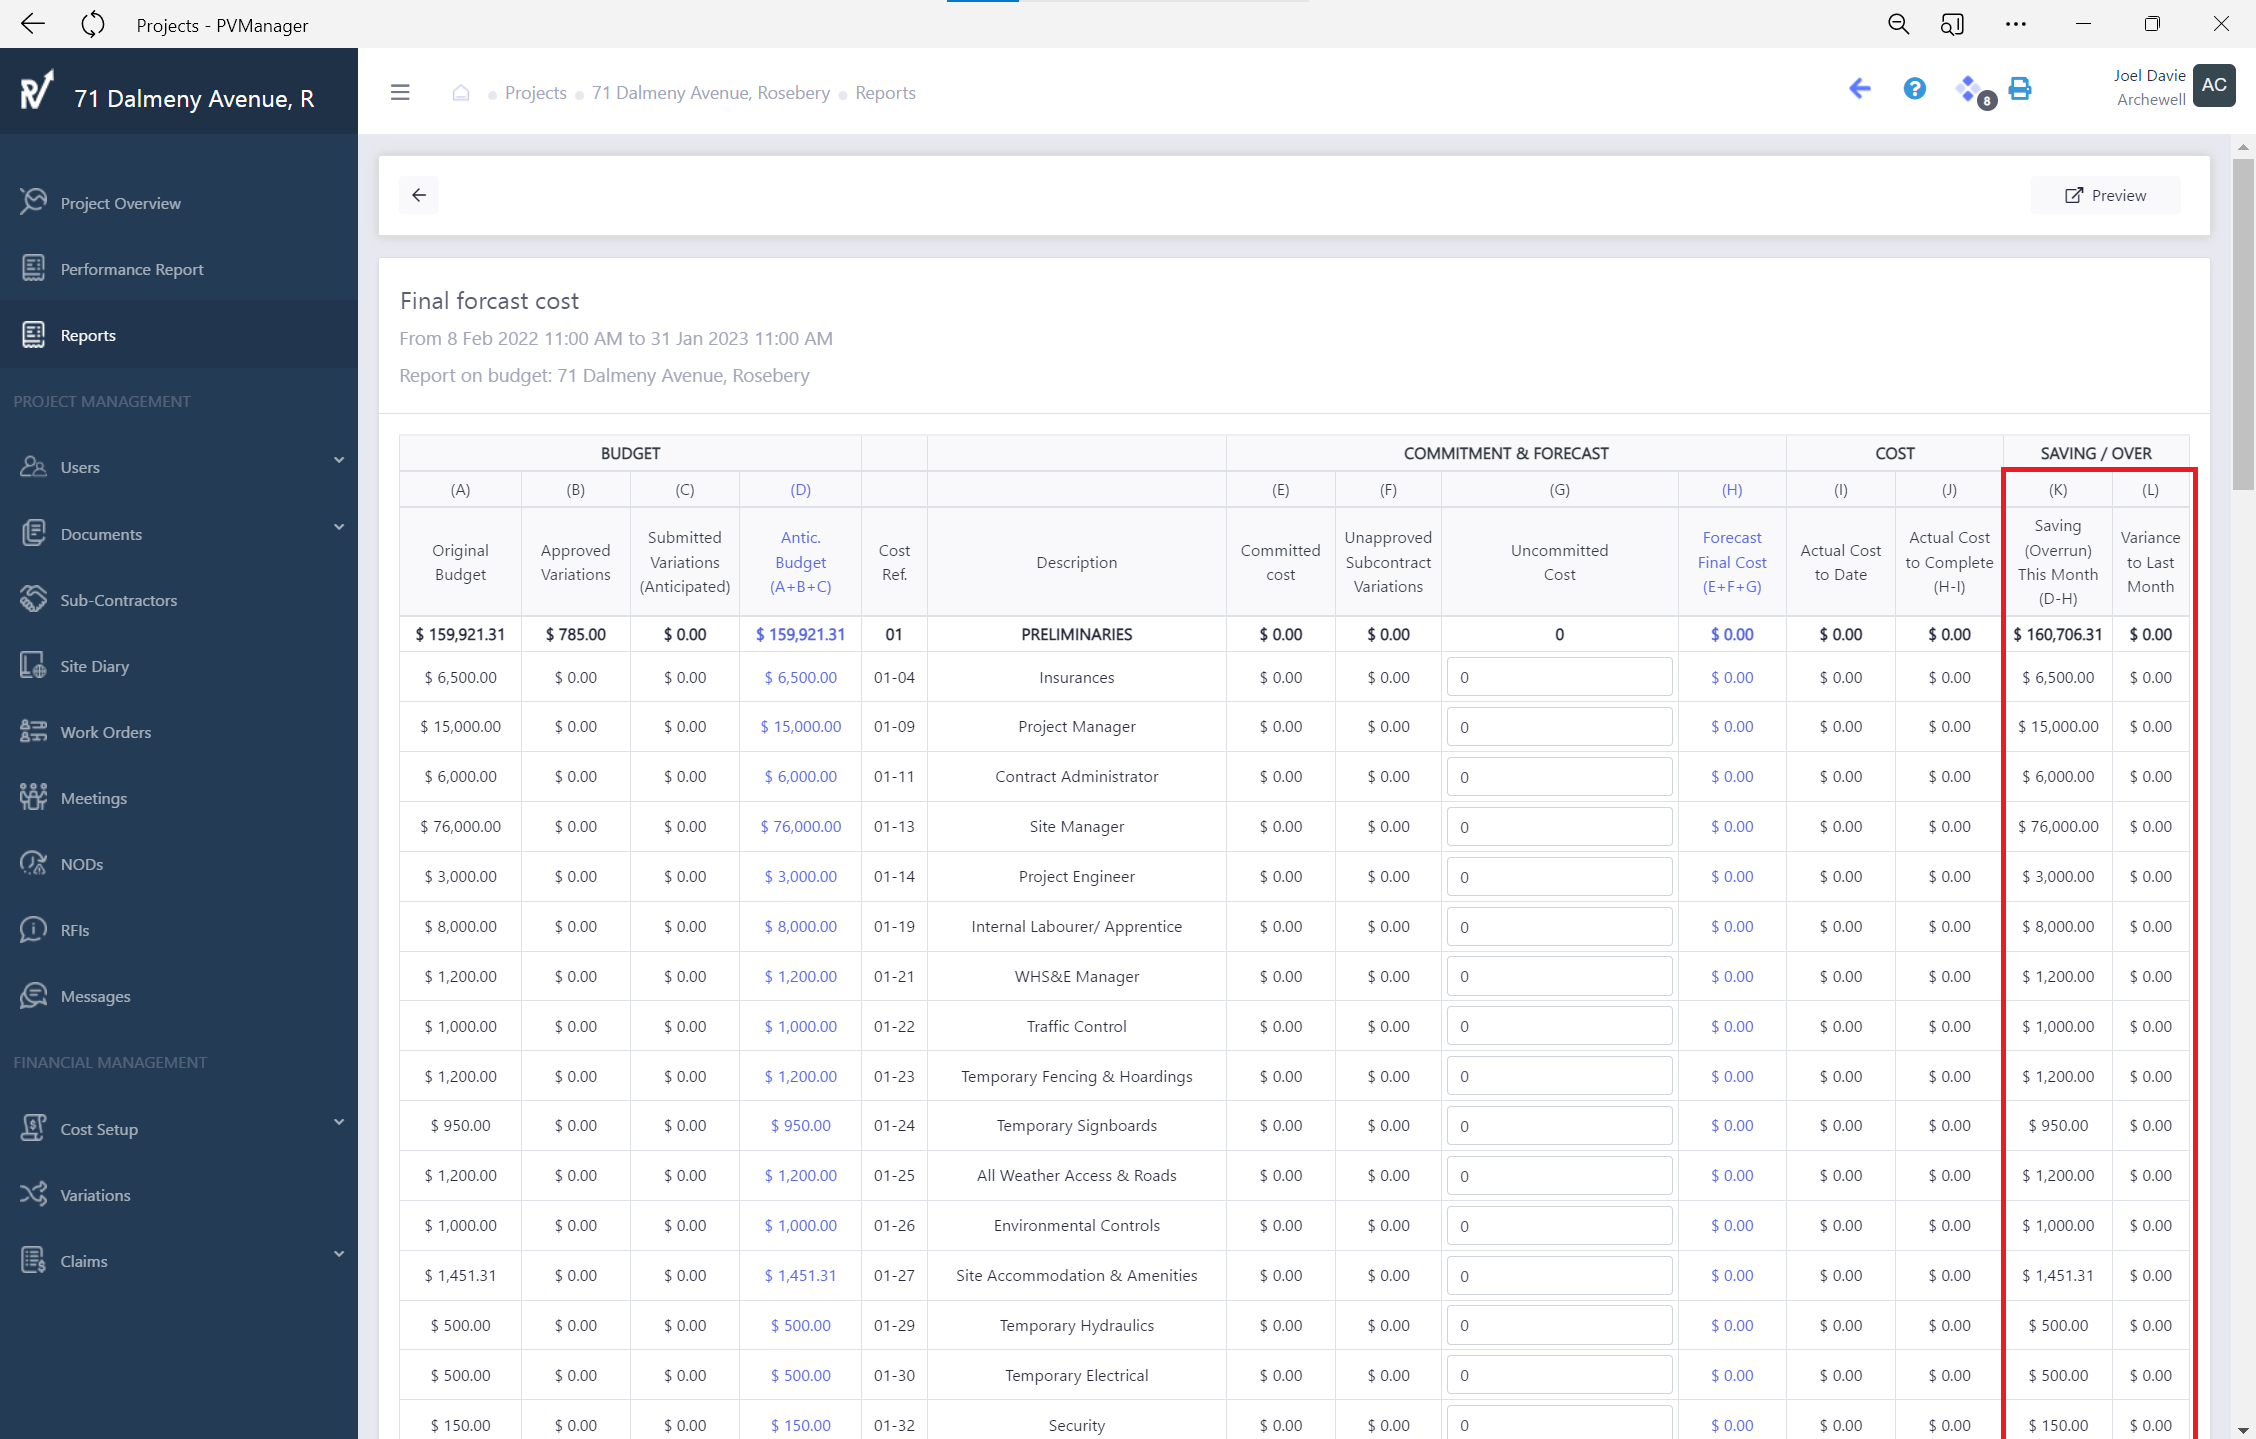
Task: Scroll down the report table
Action: [2241, 1429]
